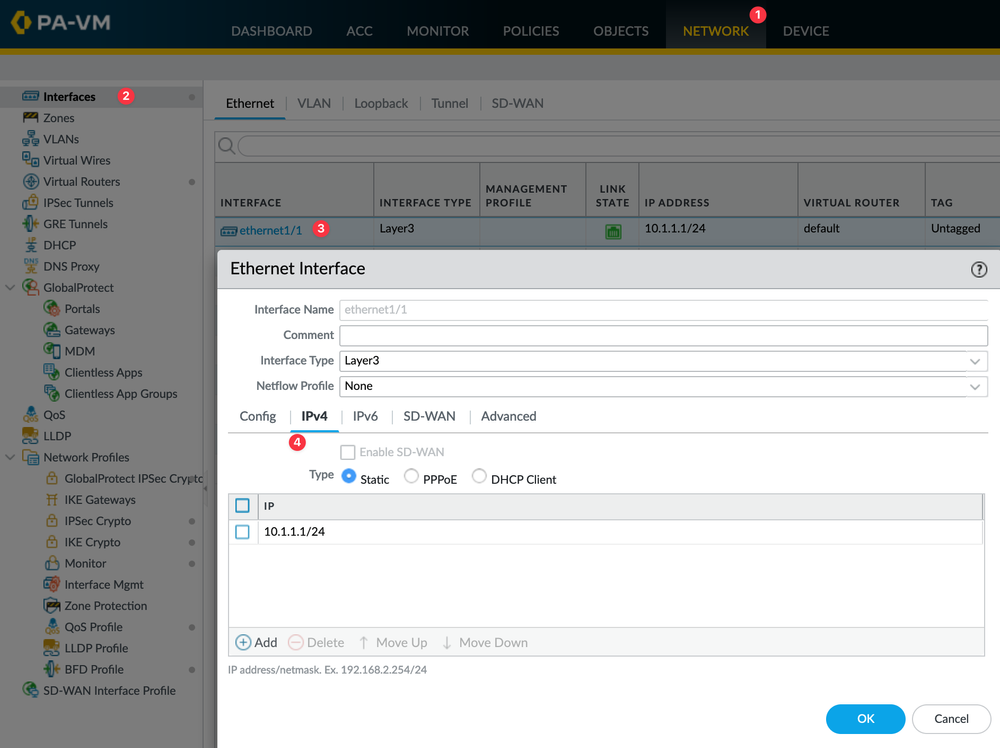Click the green link state icon
This screenshot has height=748, width=1000.
[x=613, y=231]
